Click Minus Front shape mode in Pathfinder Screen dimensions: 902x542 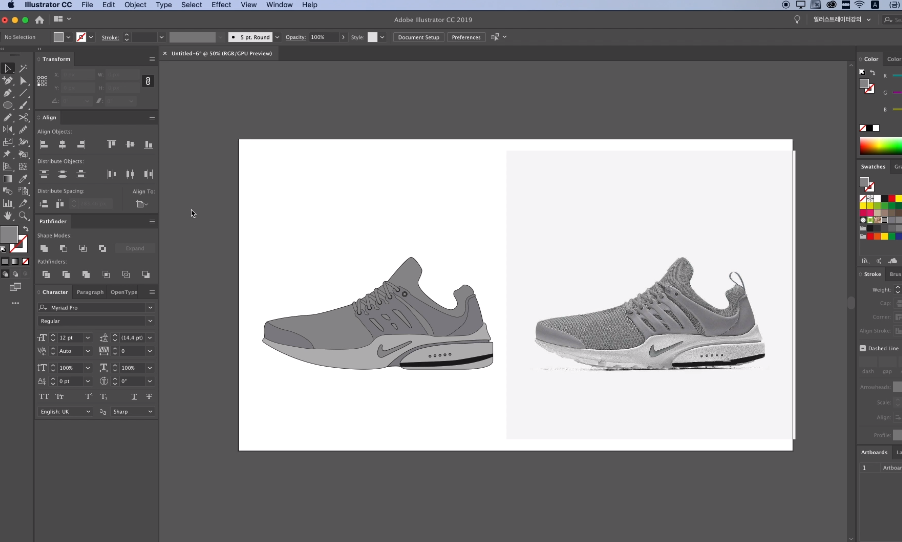coord(63,248)
